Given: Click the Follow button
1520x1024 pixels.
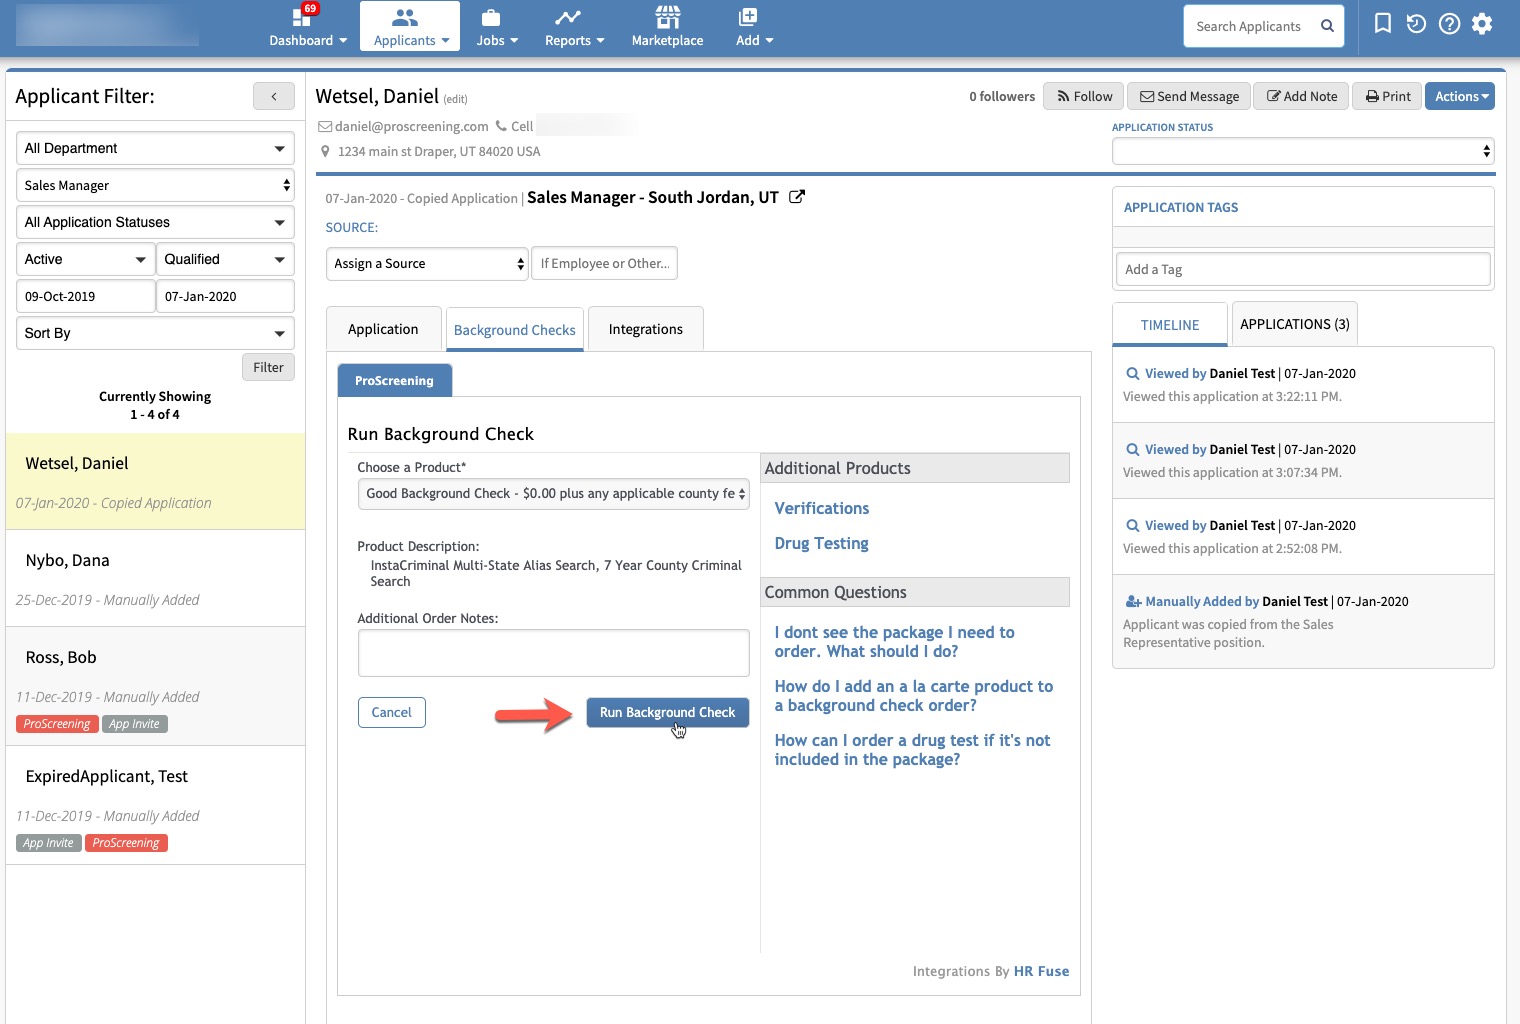Looking at the screenshot, I should 1084,96.
